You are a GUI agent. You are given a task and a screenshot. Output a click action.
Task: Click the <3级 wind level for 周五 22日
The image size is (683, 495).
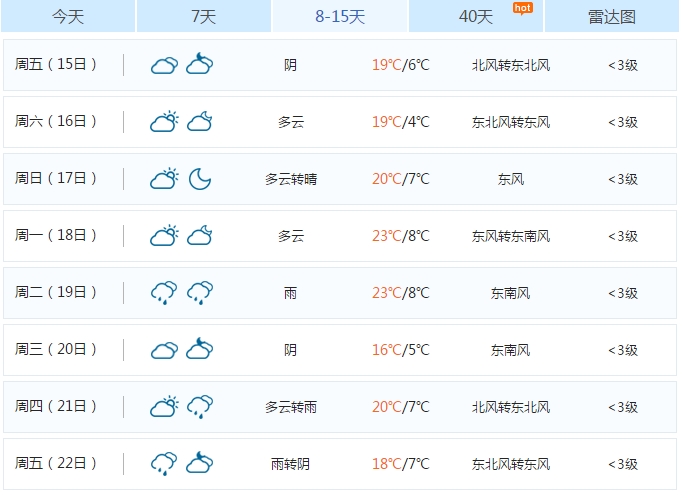[623, 464]
